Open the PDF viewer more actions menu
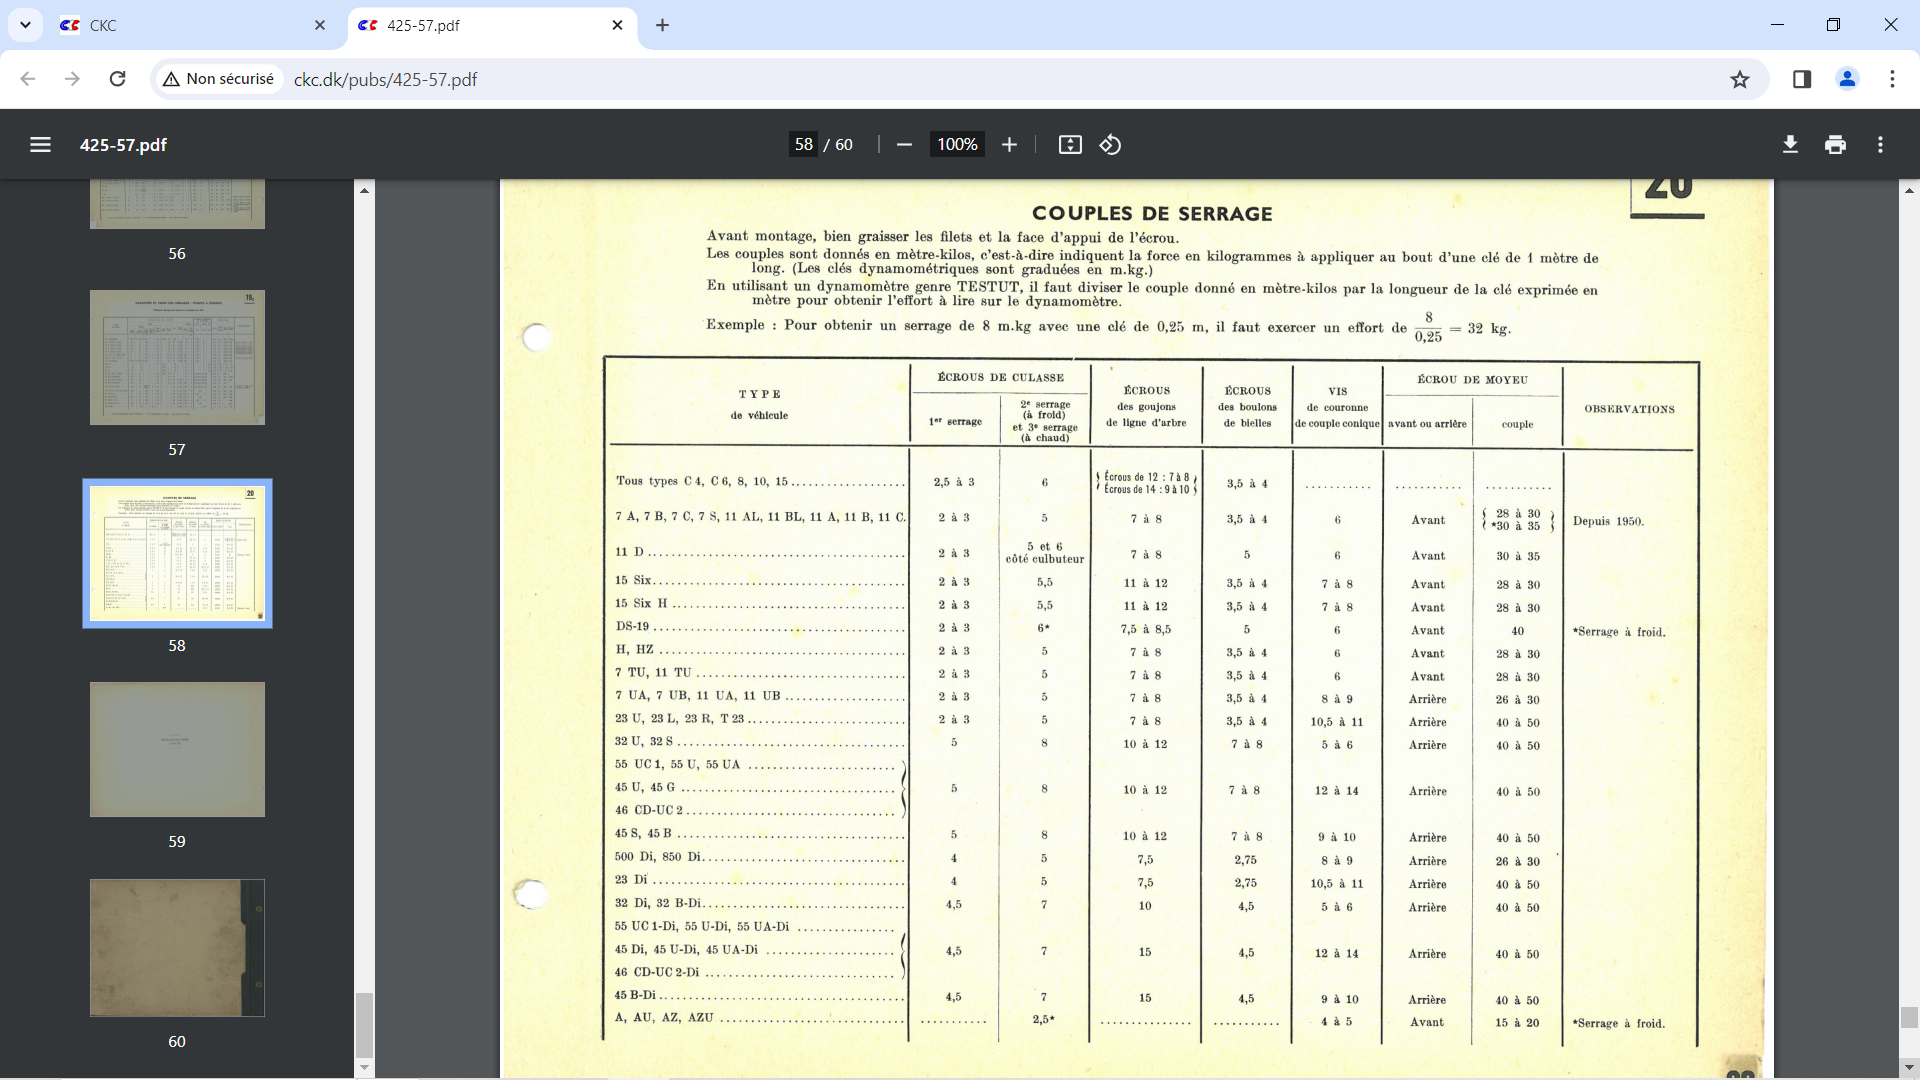 (x=1880, y=145)
